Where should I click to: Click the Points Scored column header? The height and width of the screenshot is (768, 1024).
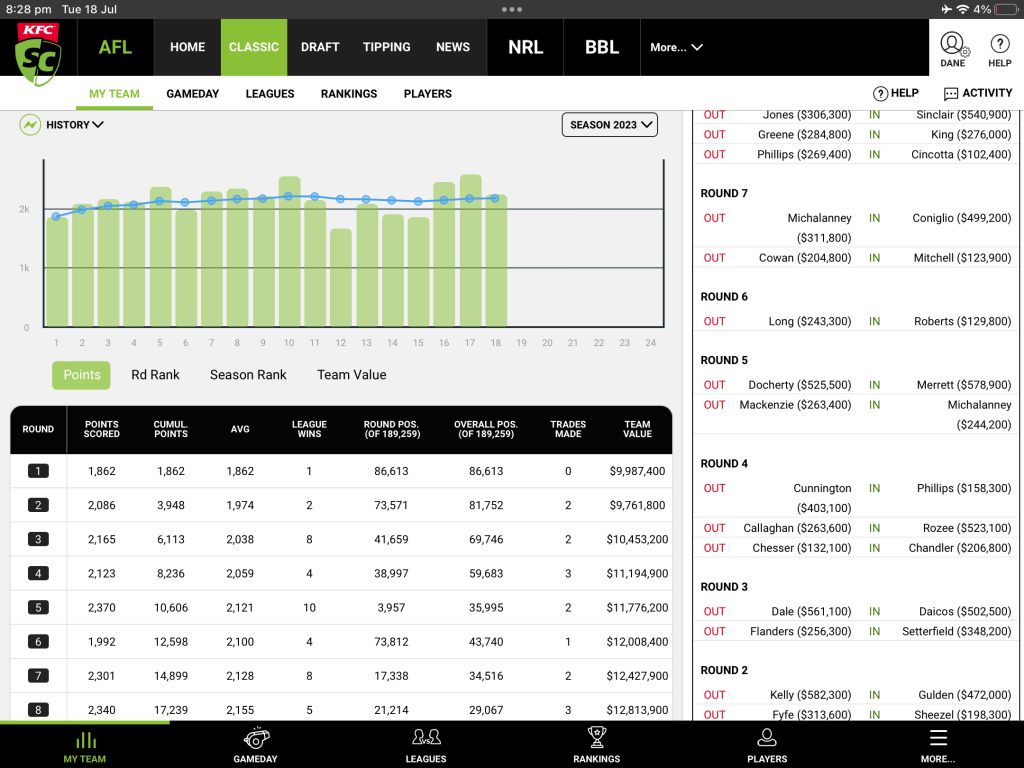[x=101, y=429]
